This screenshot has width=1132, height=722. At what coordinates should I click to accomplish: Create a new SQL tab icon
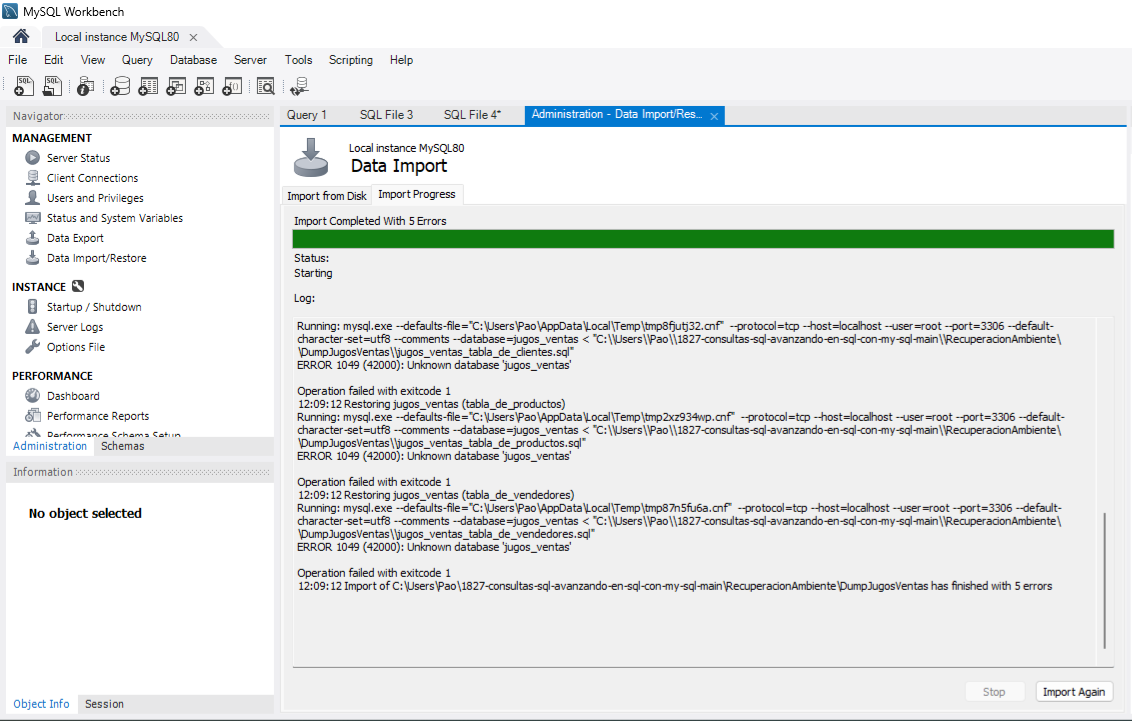pyautogui.click(x=24, y=87)
